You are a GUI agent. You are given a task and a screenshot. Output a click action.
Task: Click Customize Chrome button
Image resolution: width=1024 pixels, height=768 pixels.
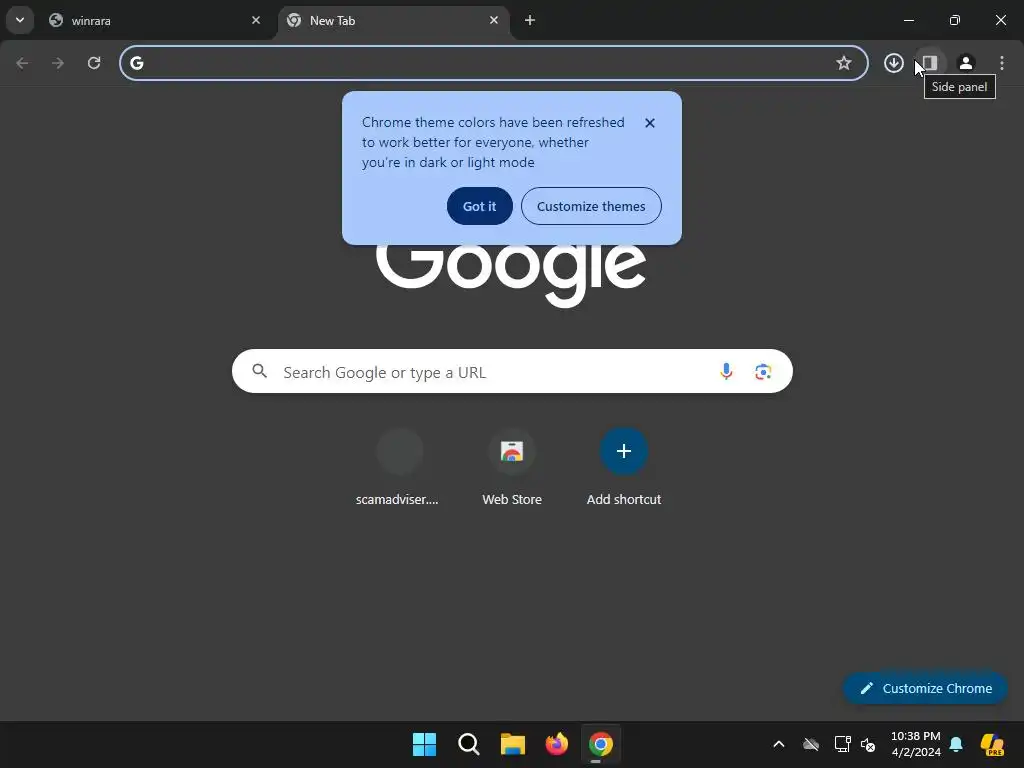925,688
